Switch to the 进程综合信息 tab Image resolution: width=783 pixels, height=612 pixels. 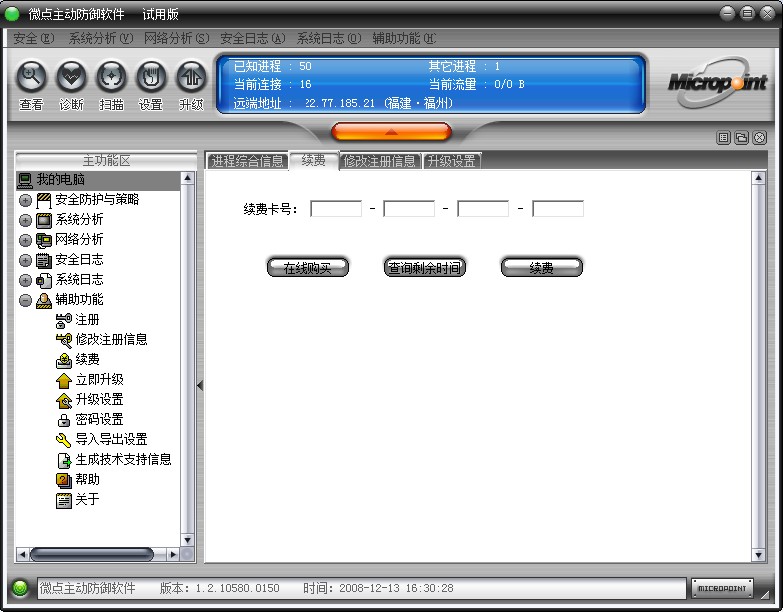pyautogui.click(x=248, y=161)
